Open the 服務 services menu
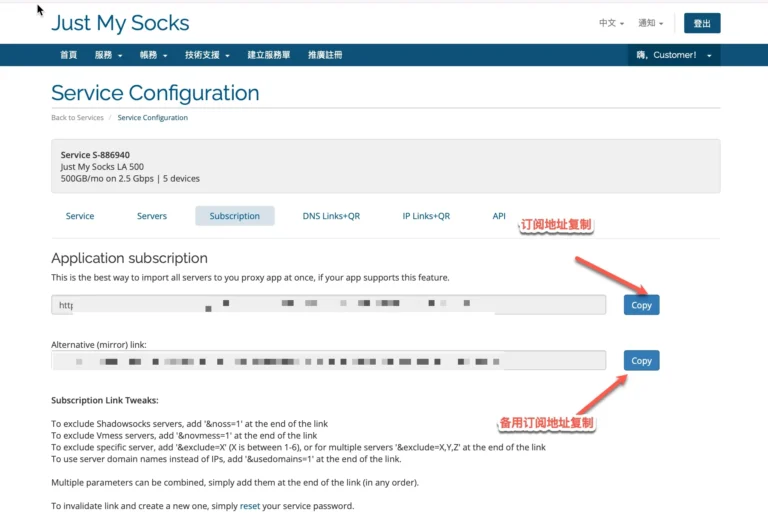768x529 pixels. coord(108,55)
